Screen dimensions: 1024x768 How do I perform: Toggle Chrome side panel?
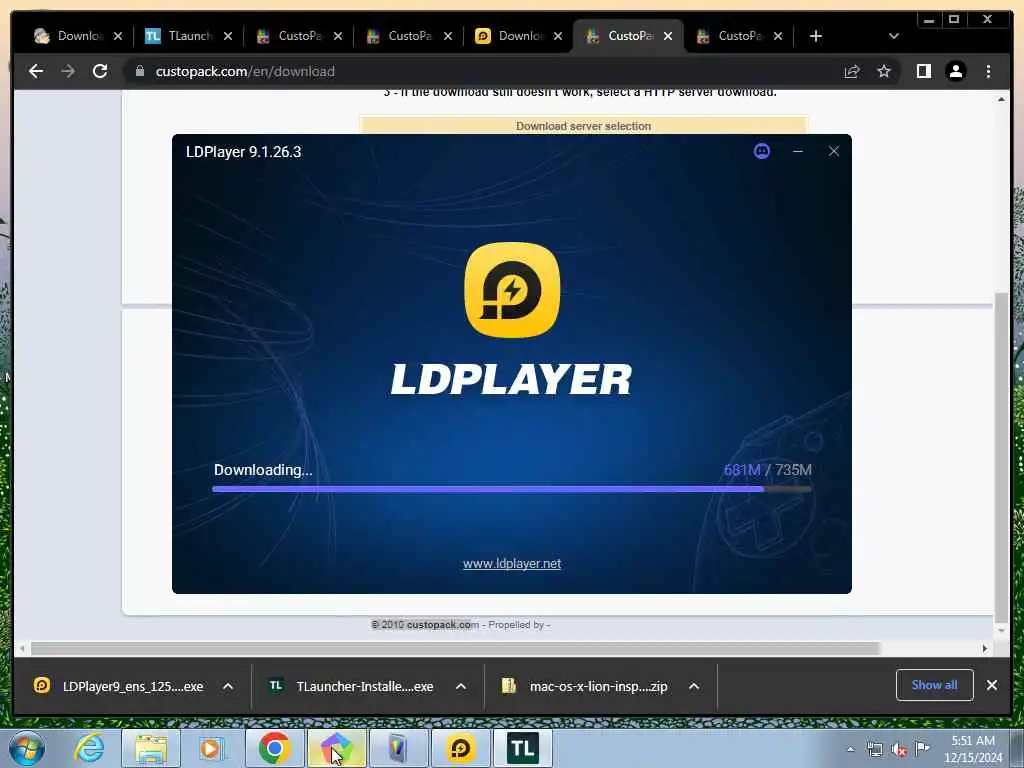click(923, 71)
